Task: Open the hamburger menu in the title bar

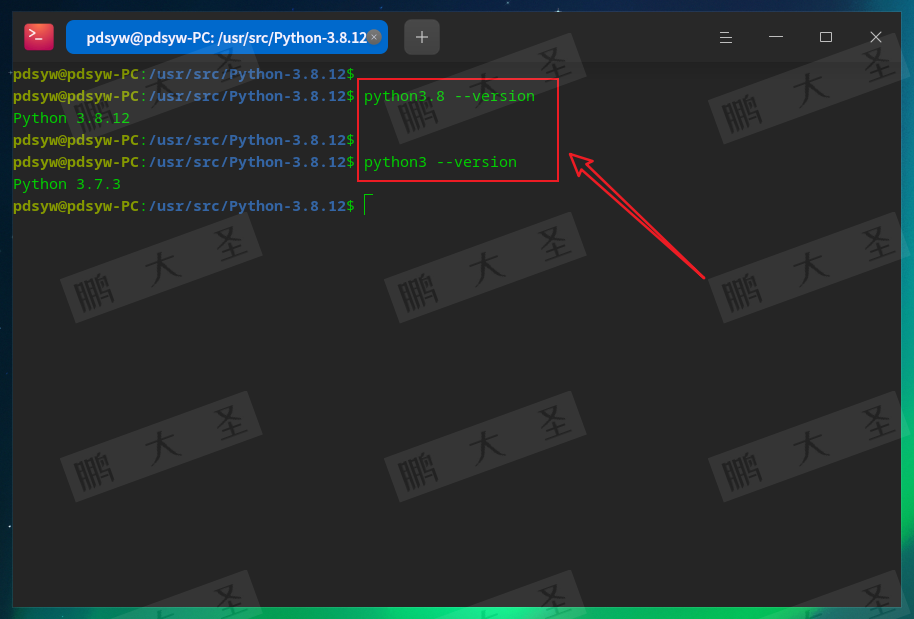Action: [x=725, y=37]
